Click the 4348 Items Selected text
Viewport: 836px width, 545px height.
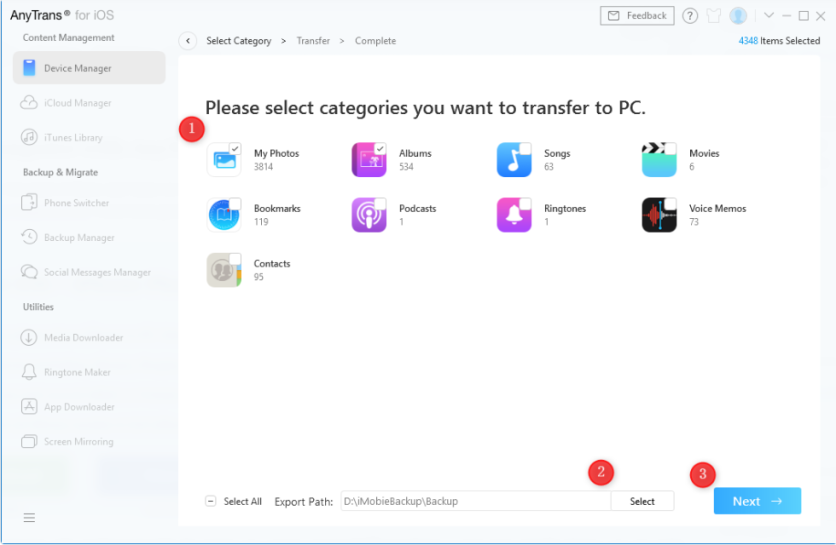coord(779,41)
